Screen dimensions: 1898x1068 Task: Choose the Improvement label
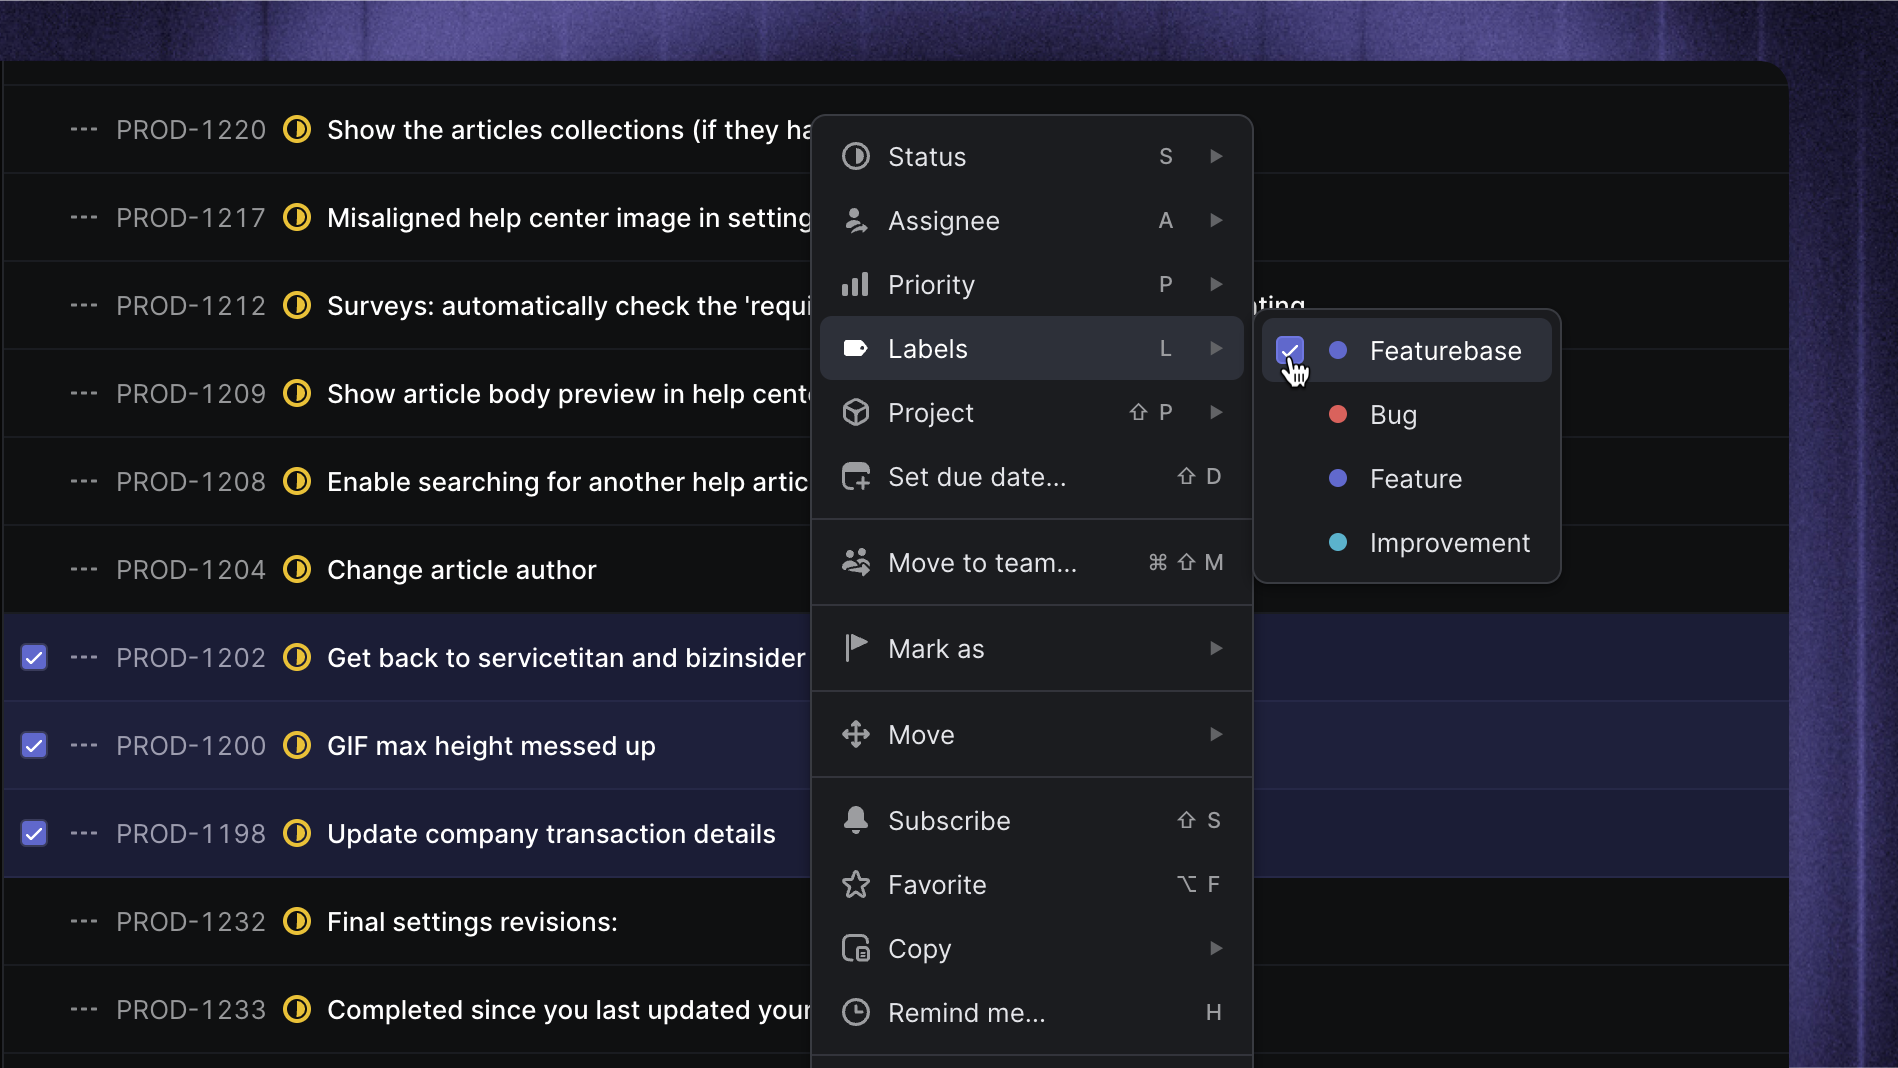tap(1407, 543)
